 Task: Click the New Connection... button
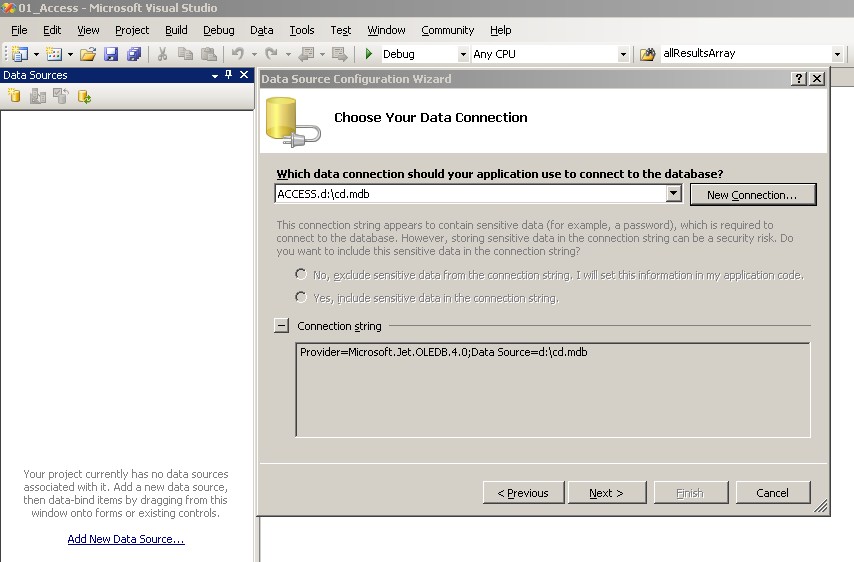[753, 194]
